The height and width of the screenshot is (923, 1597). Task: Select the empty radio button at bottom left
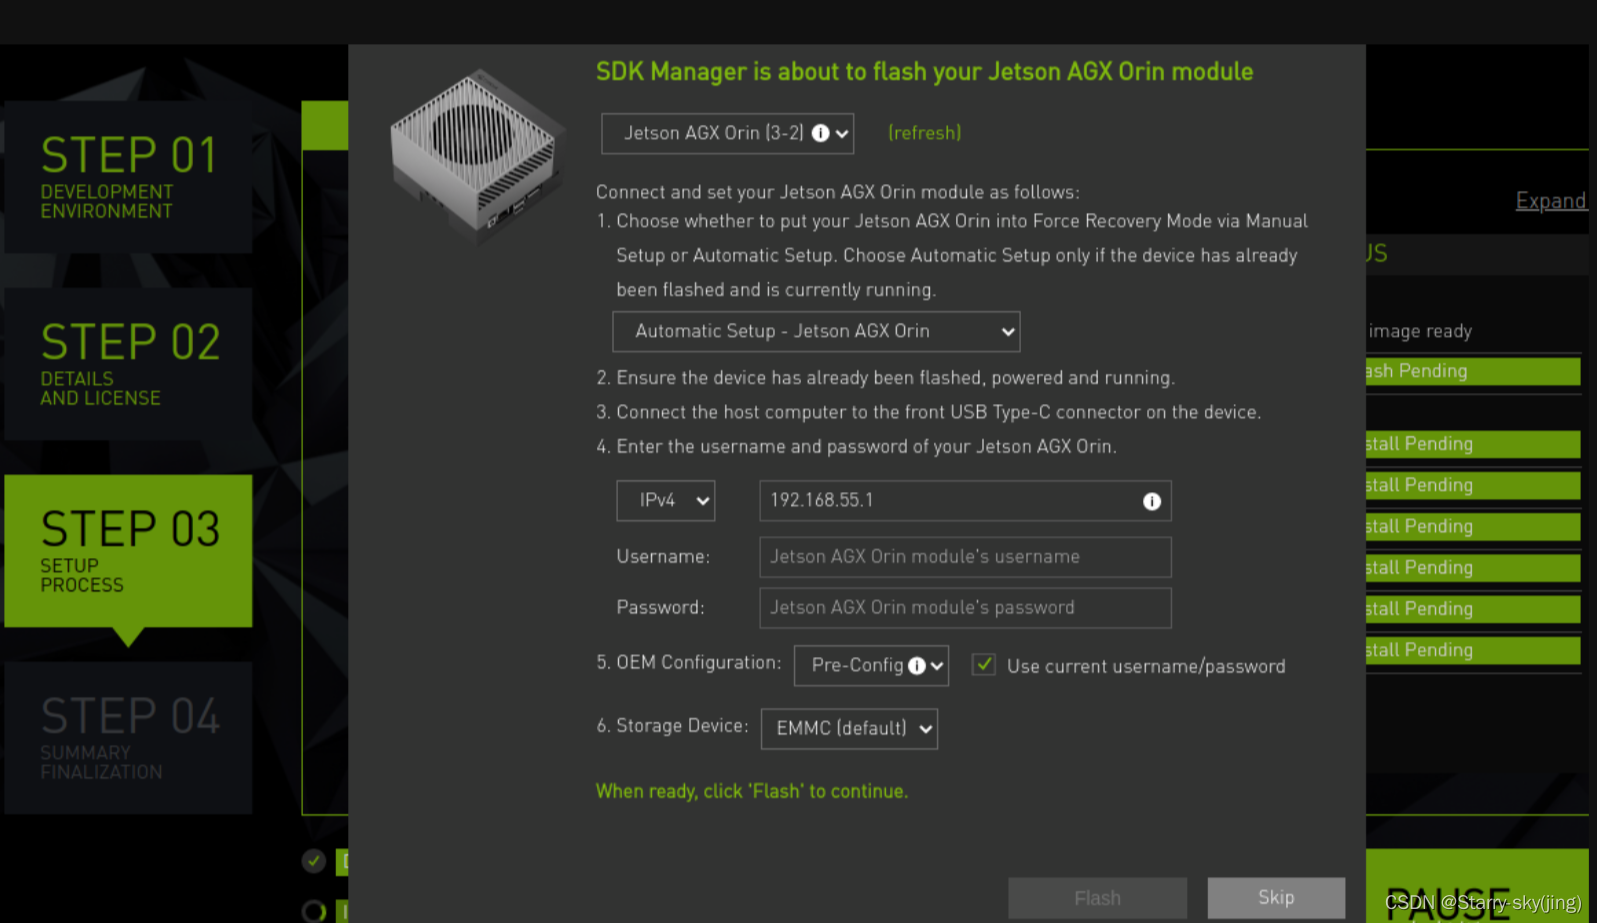[314, 911]
